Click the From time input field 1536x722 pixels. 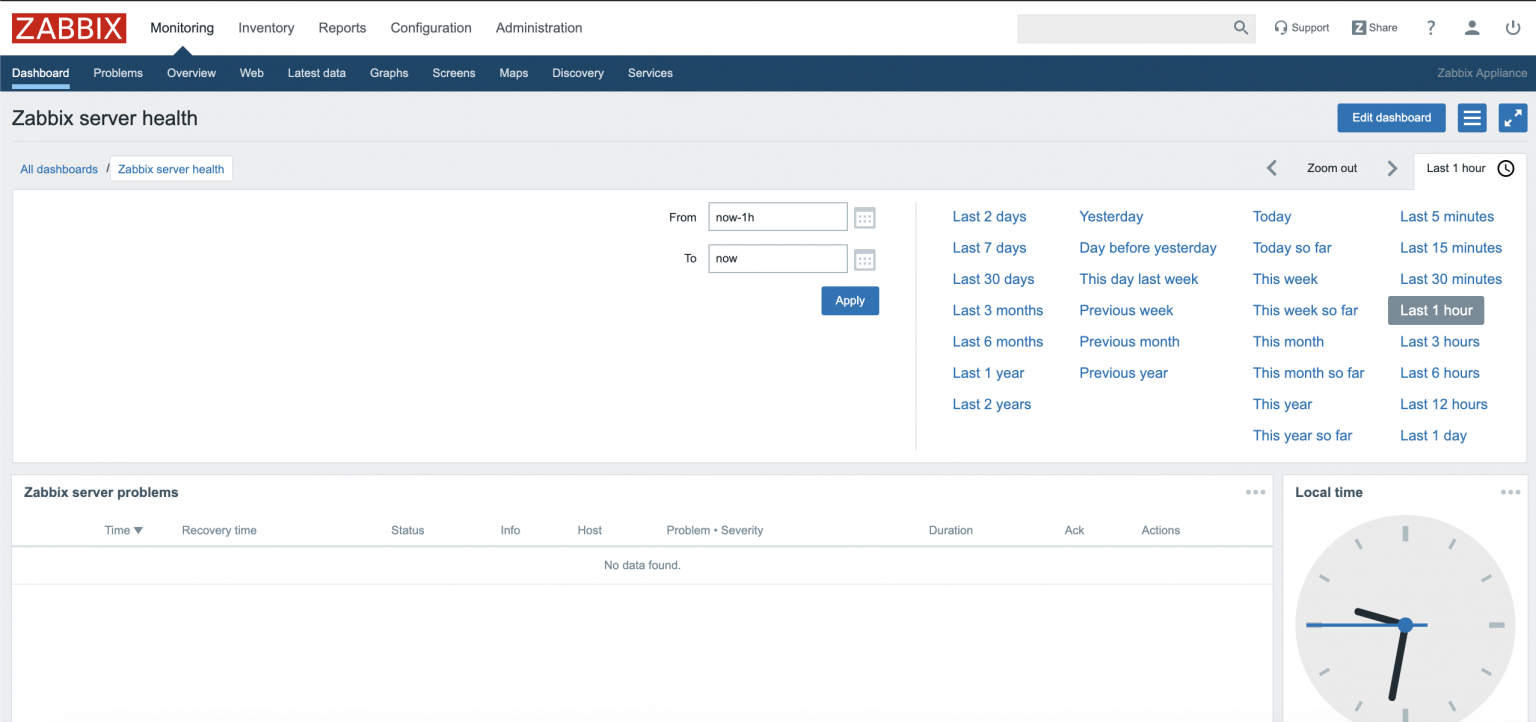pos(777,217)
